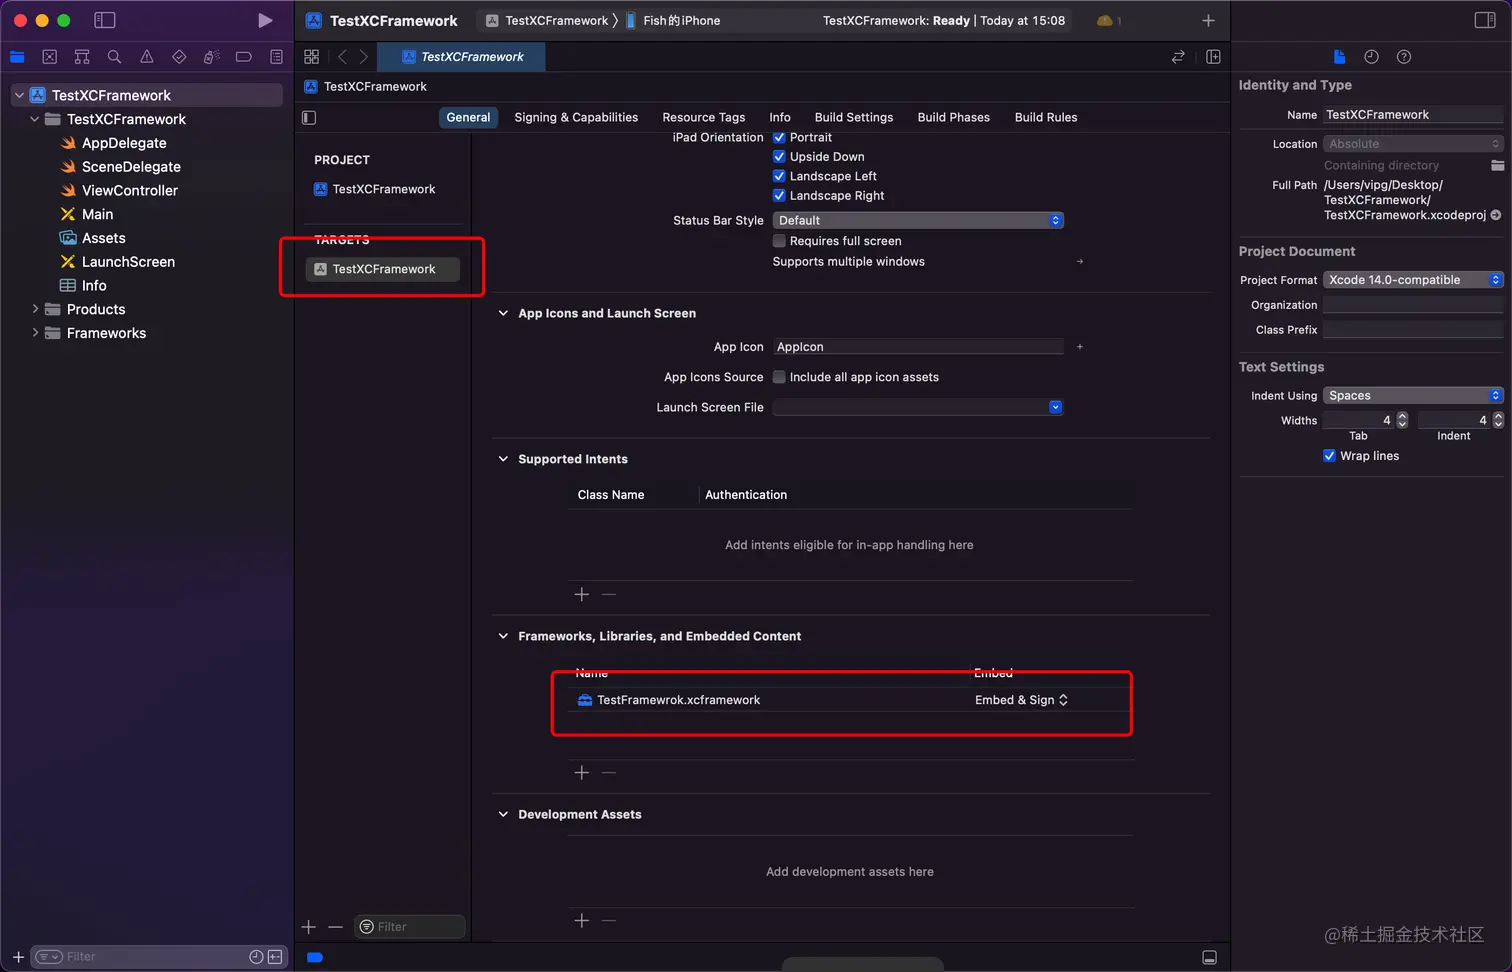Toggle the left navigator sidebar
This screenshot has height=972, width=1512.
pyautogui.click(x=104, y=20)
